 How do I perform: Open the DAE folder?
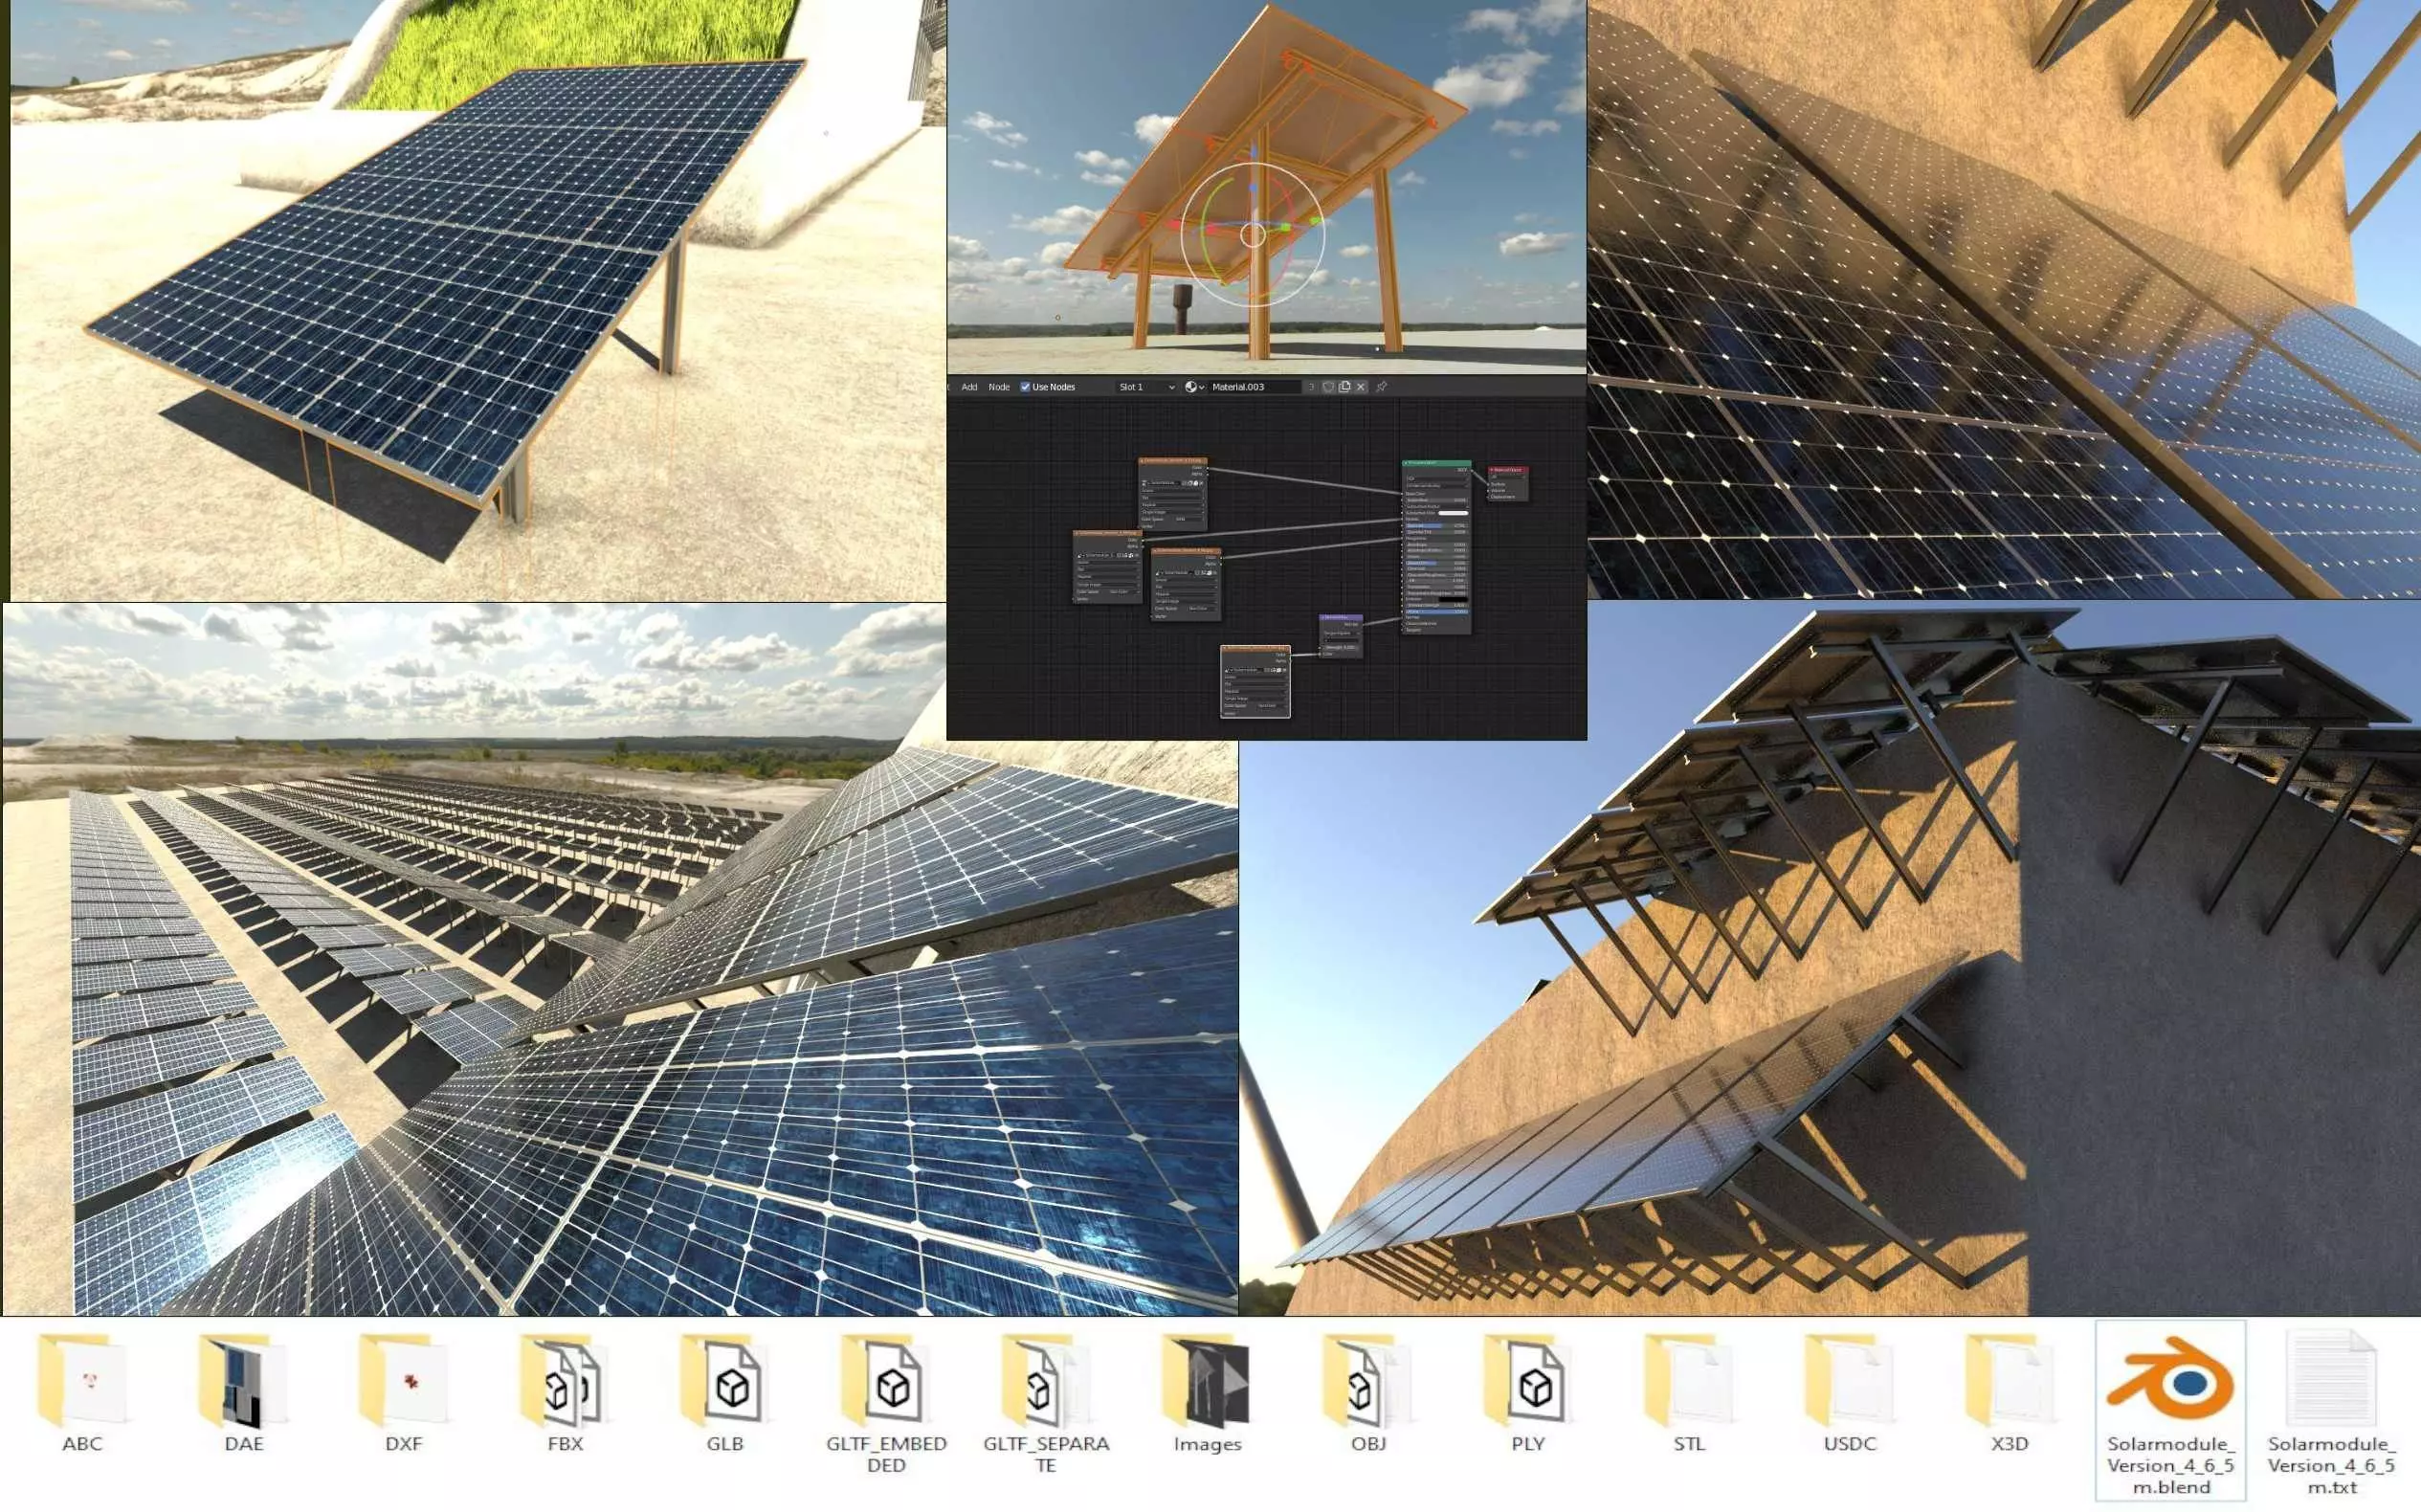243,1394
